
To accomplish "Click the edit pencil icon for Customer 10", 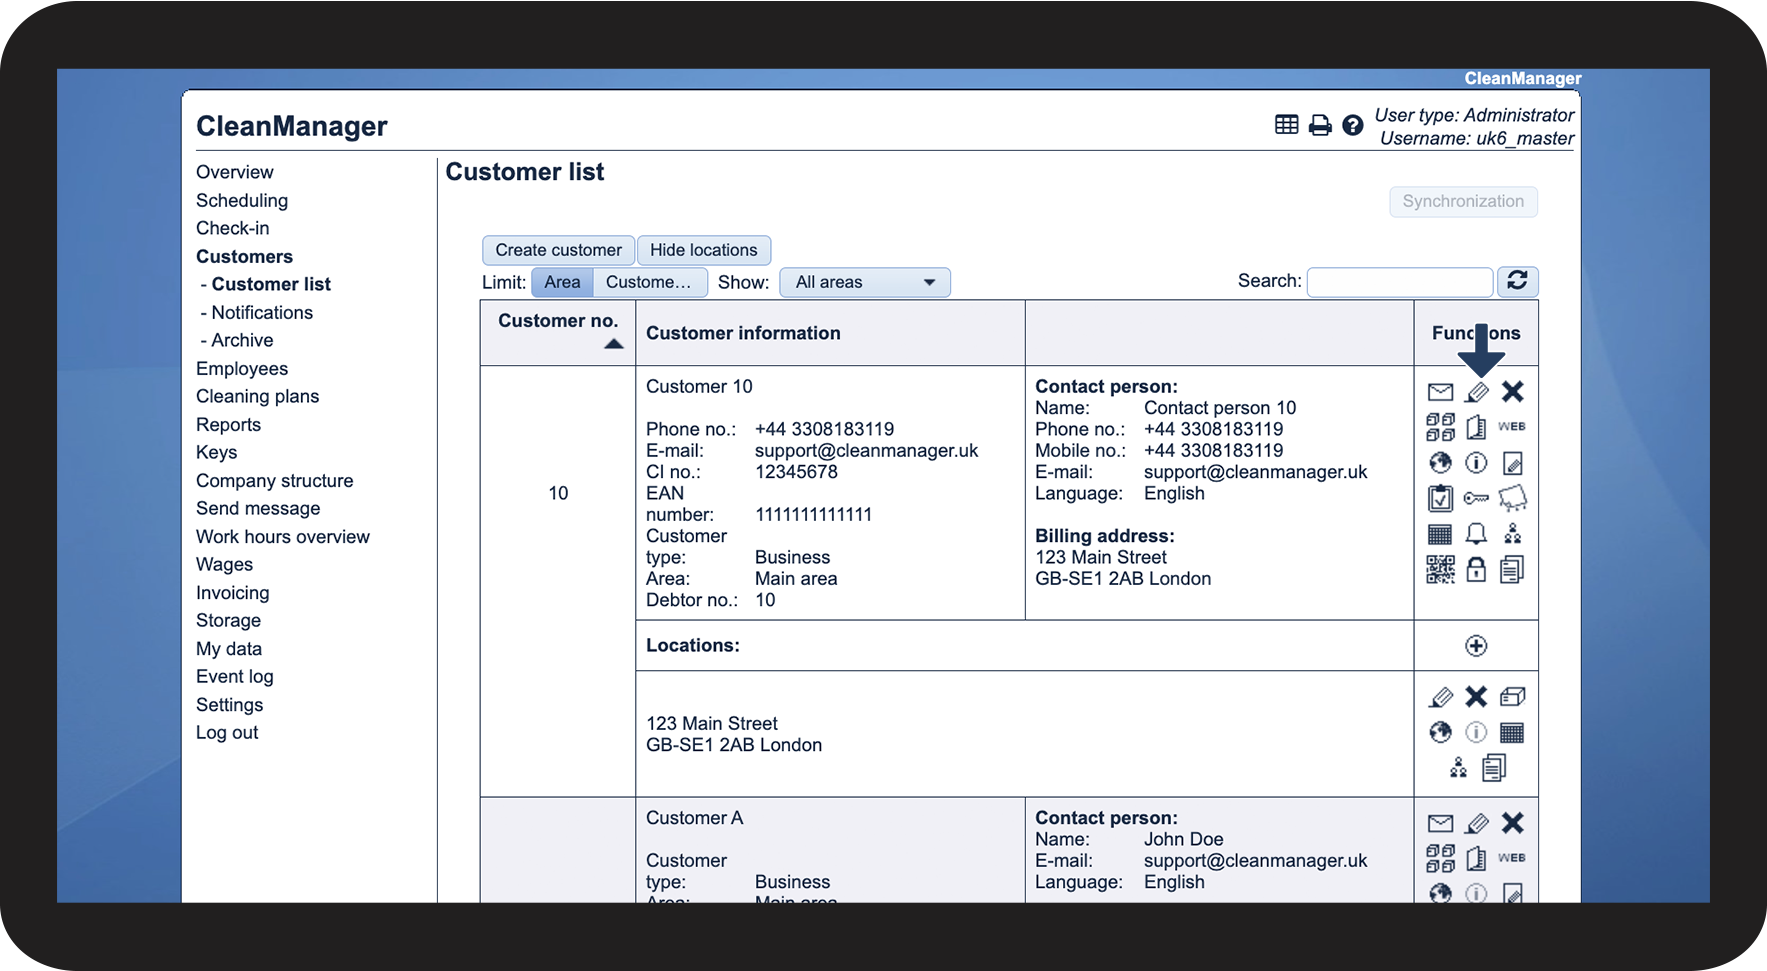I will [1476, 392].
